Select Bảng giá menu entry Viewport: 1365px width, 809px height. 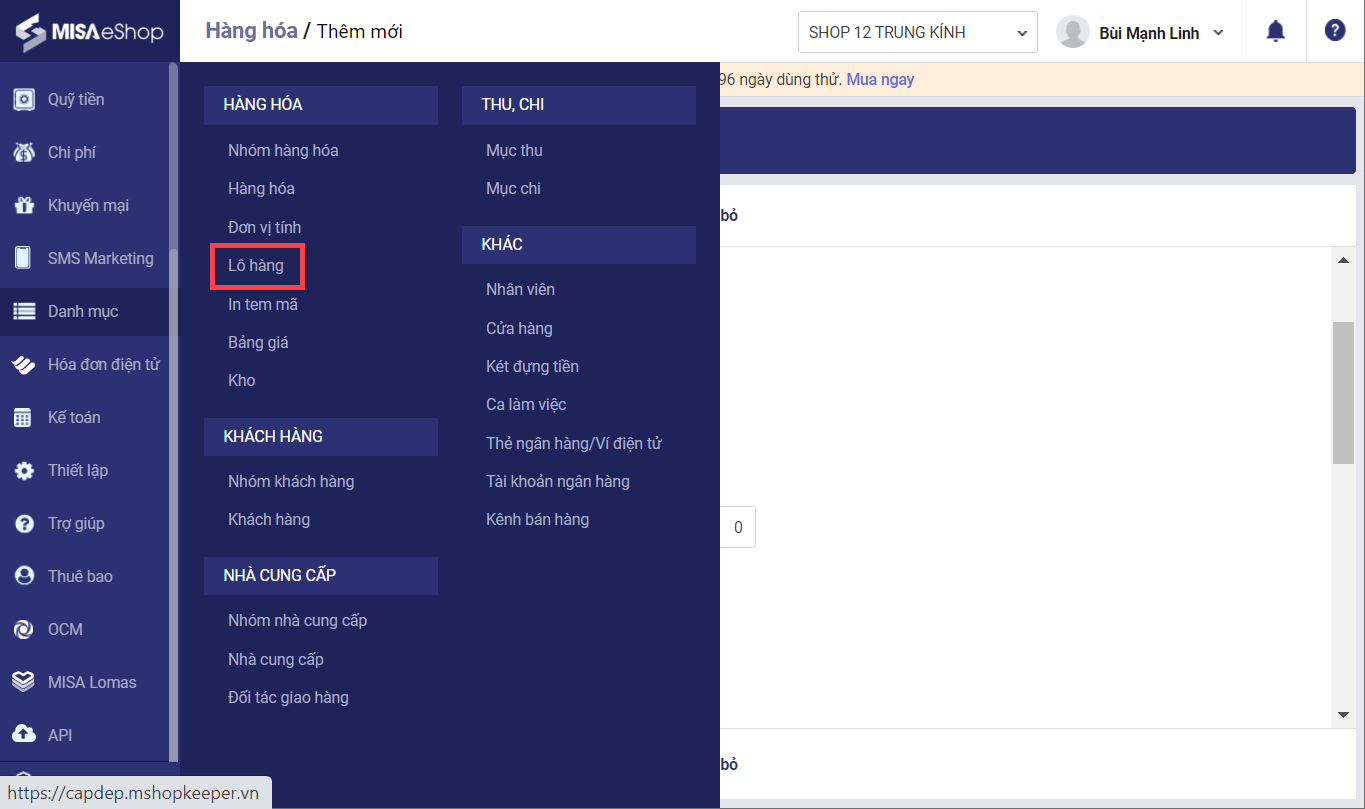258,342
